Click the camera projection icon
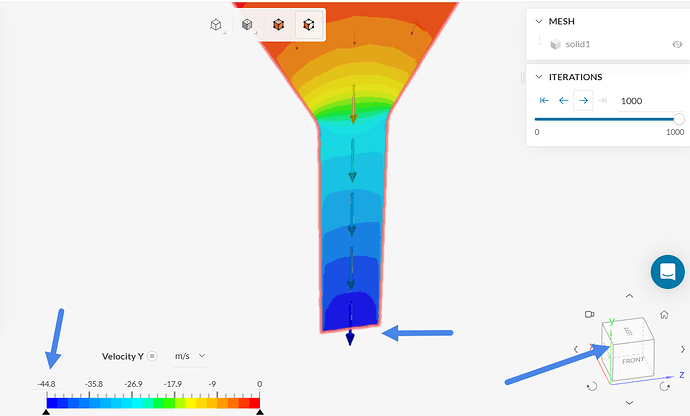690x416 pixels. (590, 314)
